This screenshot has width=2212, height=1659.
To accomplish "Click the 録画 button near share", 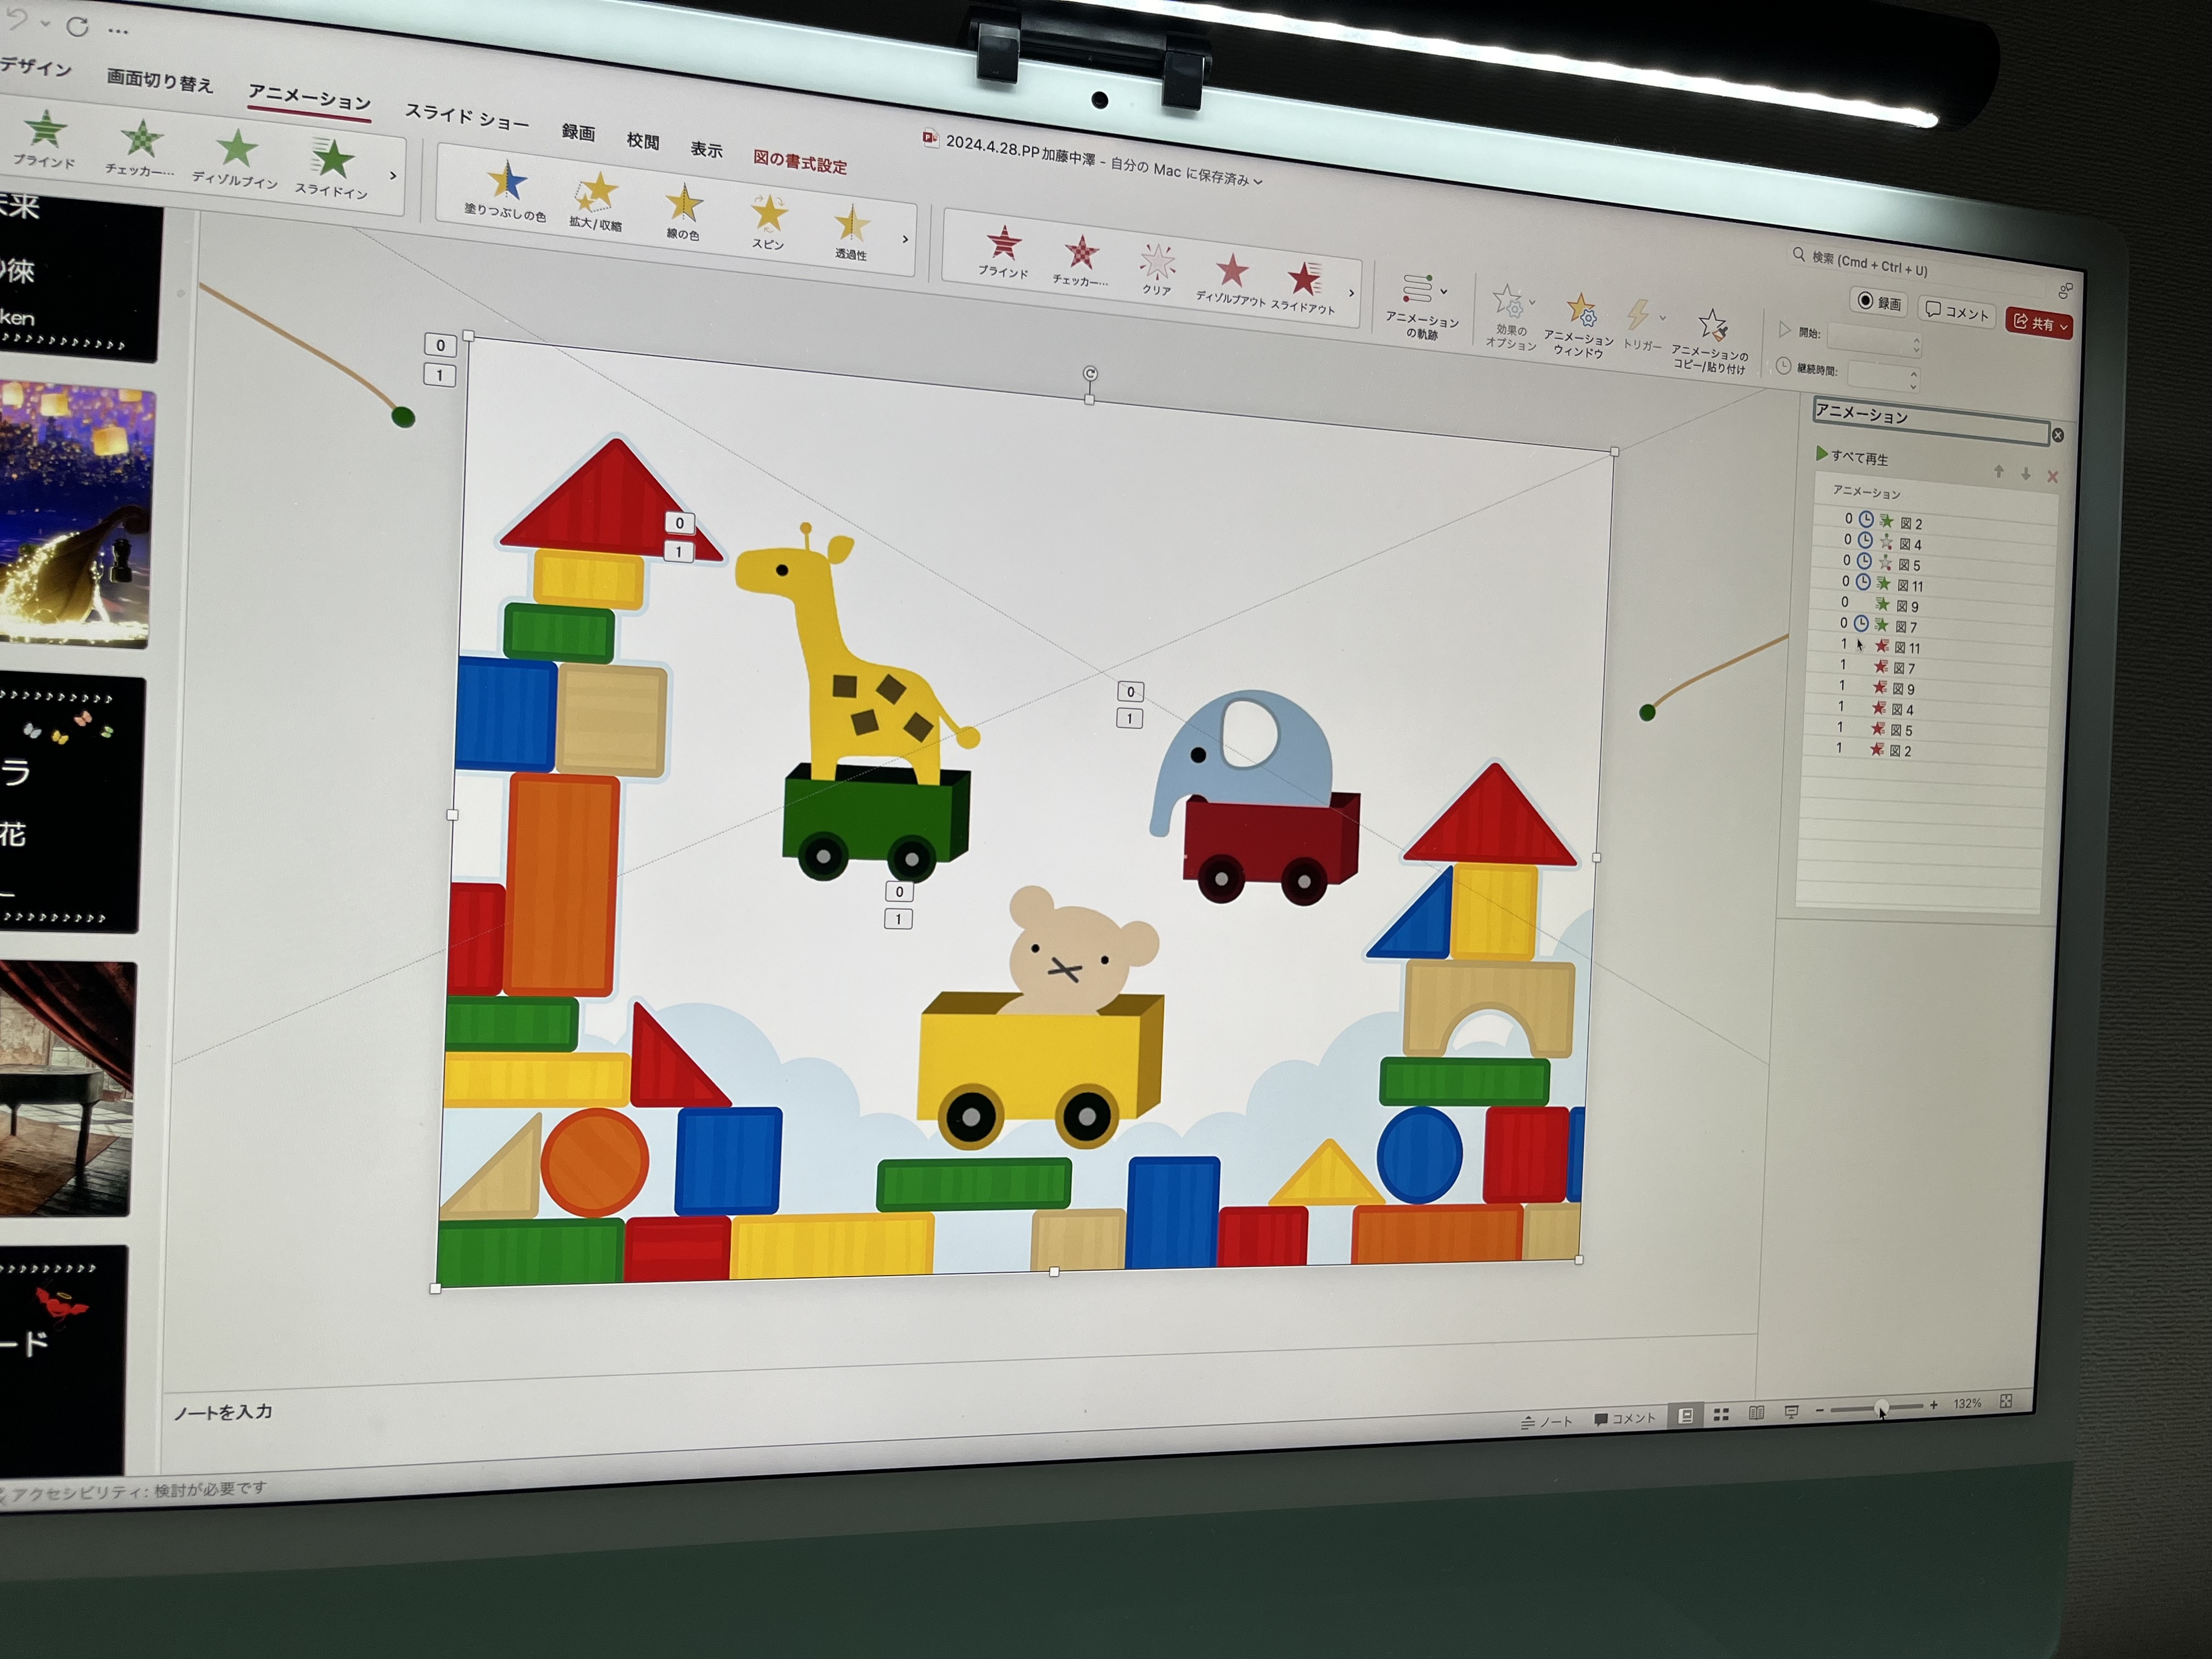I will pyautogui.click(x=1879, y=302).
